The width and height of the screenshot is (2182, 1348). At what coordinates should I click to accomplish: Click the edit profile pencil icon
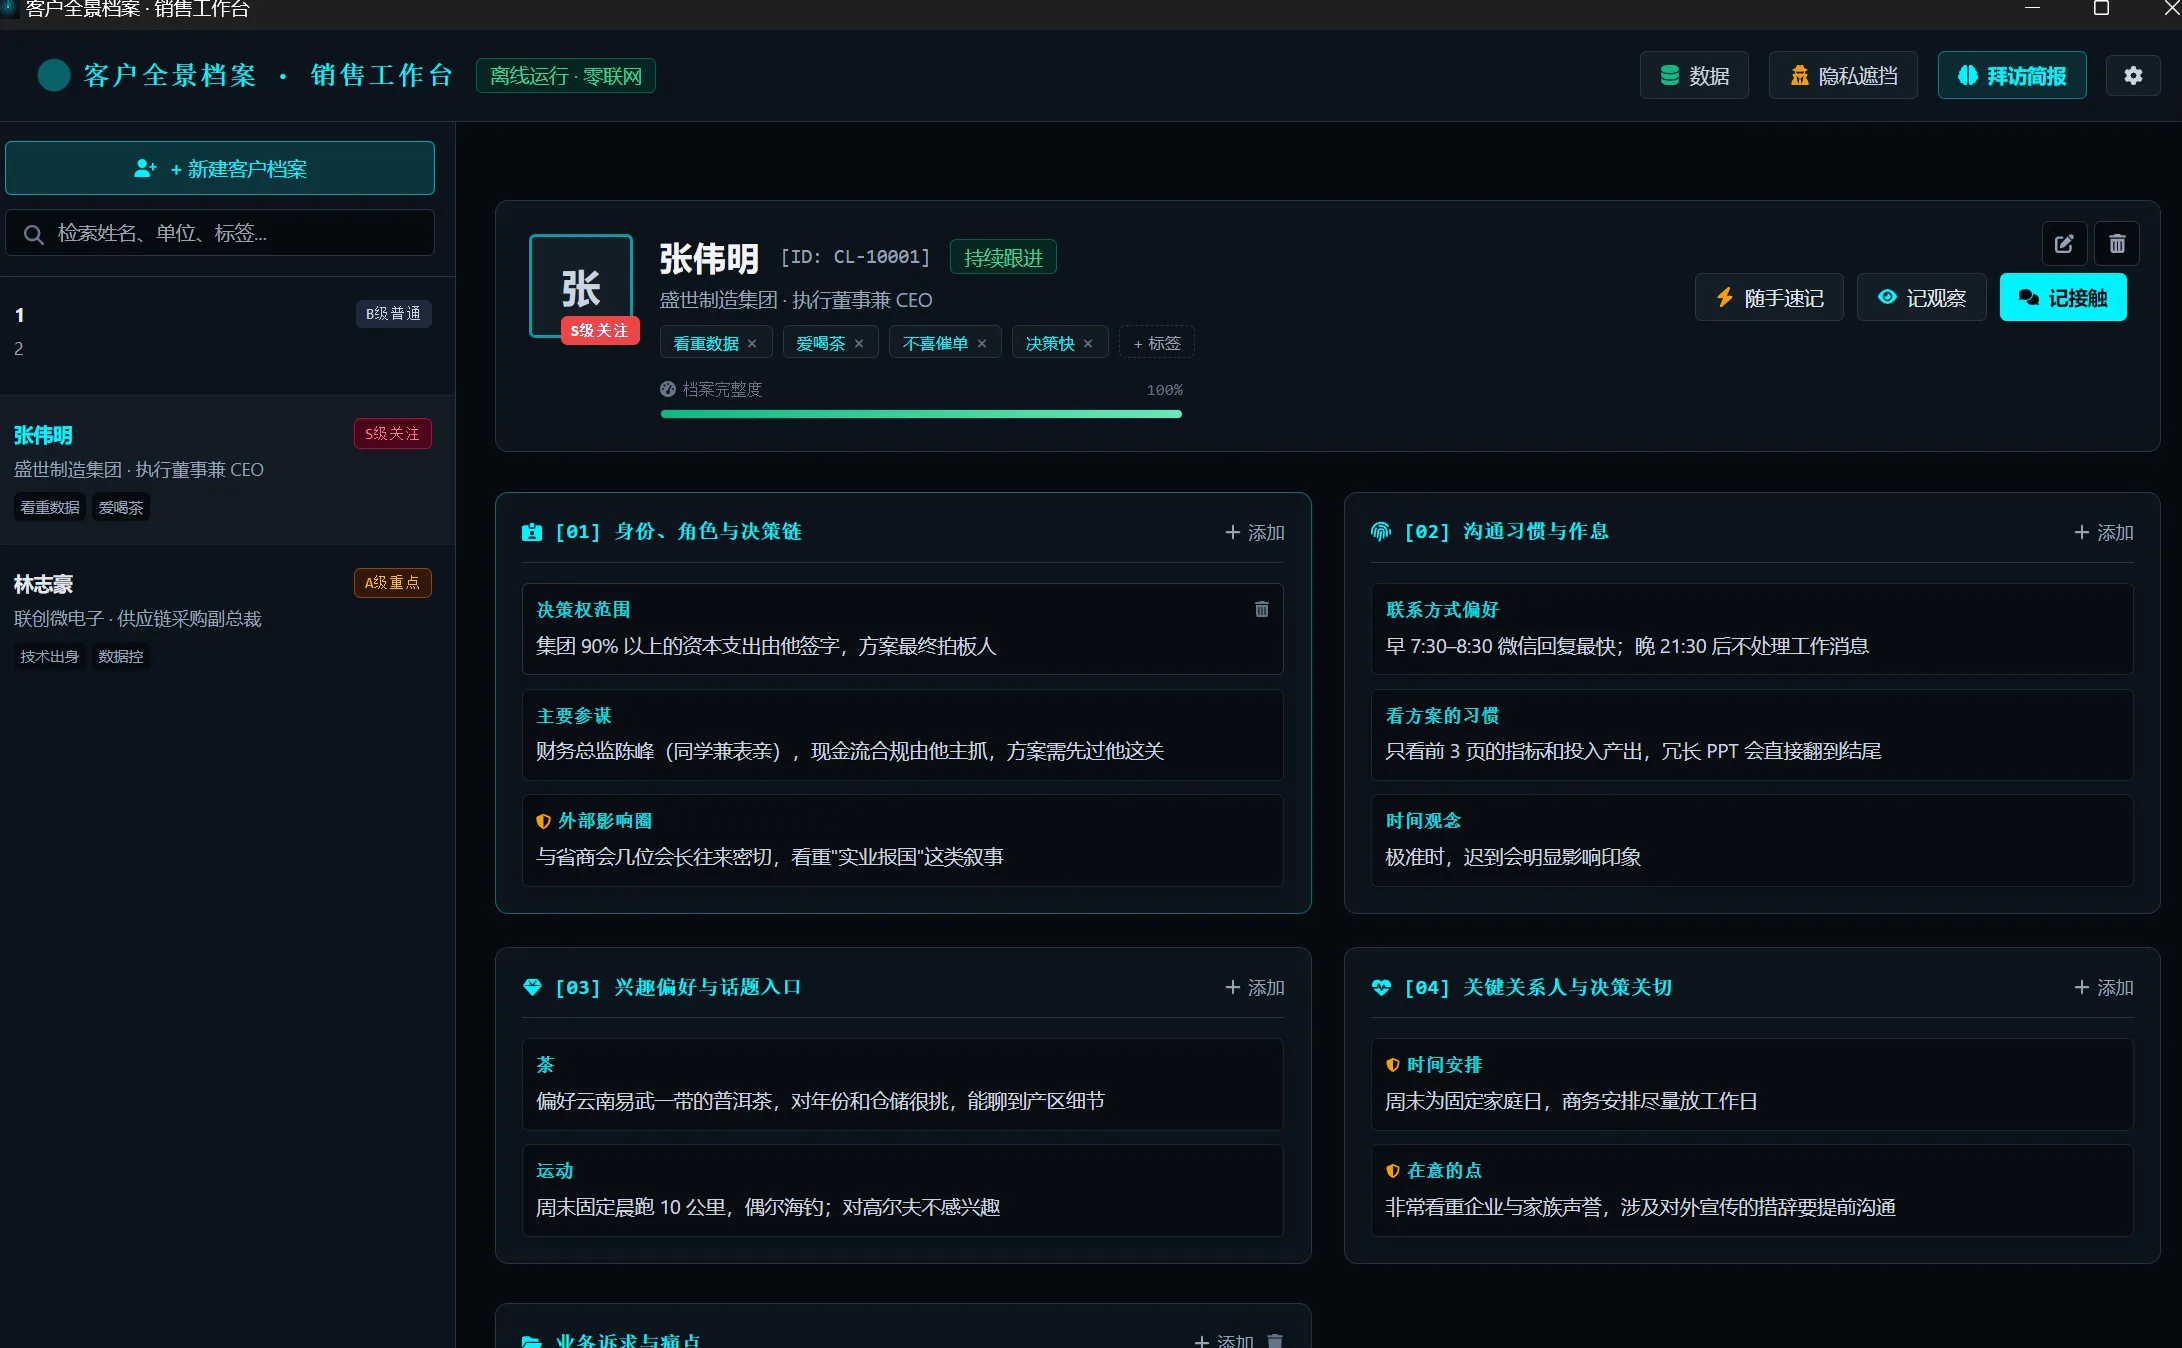(2064, 243)
